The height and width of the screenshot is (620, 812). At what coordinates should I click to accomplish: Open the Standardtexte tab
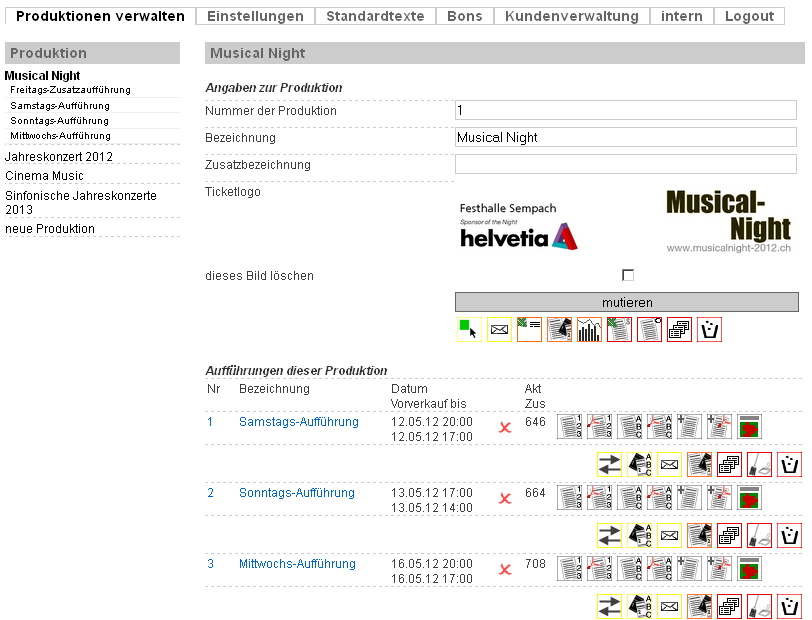pos(375,16)
